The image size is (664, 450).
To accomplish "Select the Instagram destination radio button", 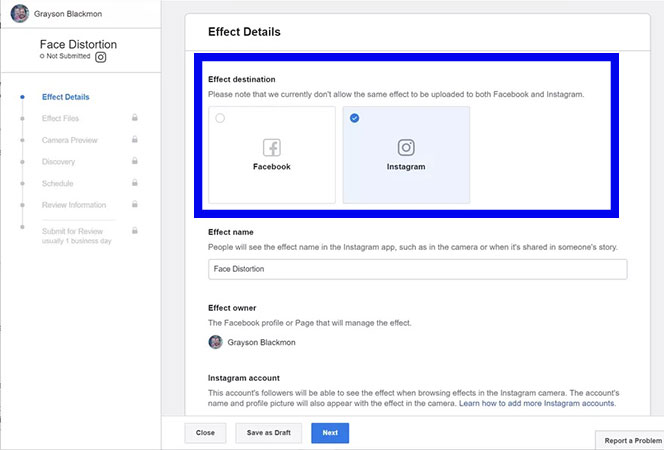I will coord(354,118).
